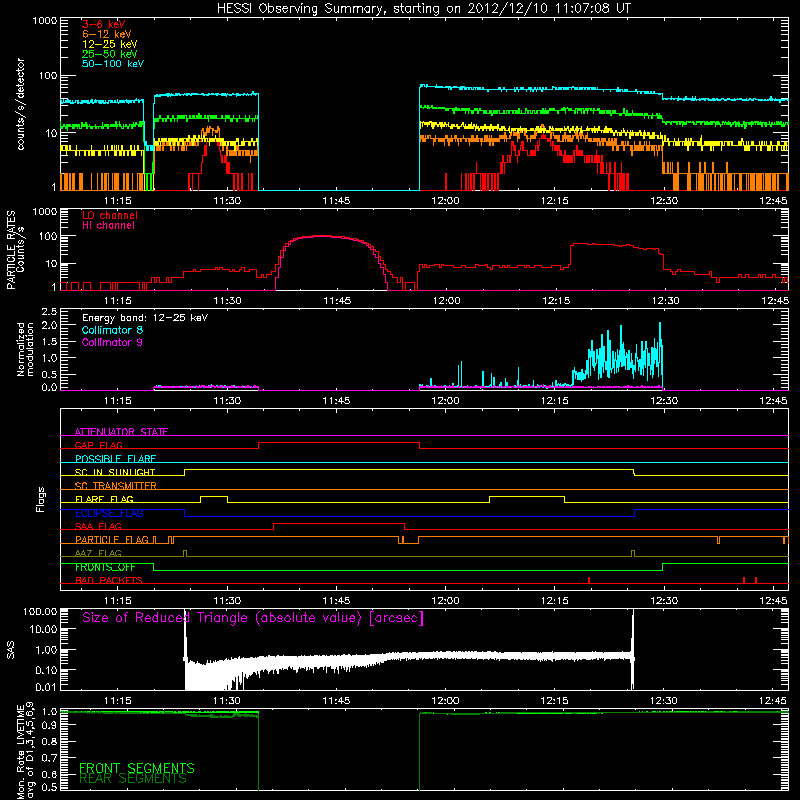Click the 12:15 tick label under flags panel
The height and width of the screenshot is (800, 800).
pyautogui.click(x=555, y=601)
